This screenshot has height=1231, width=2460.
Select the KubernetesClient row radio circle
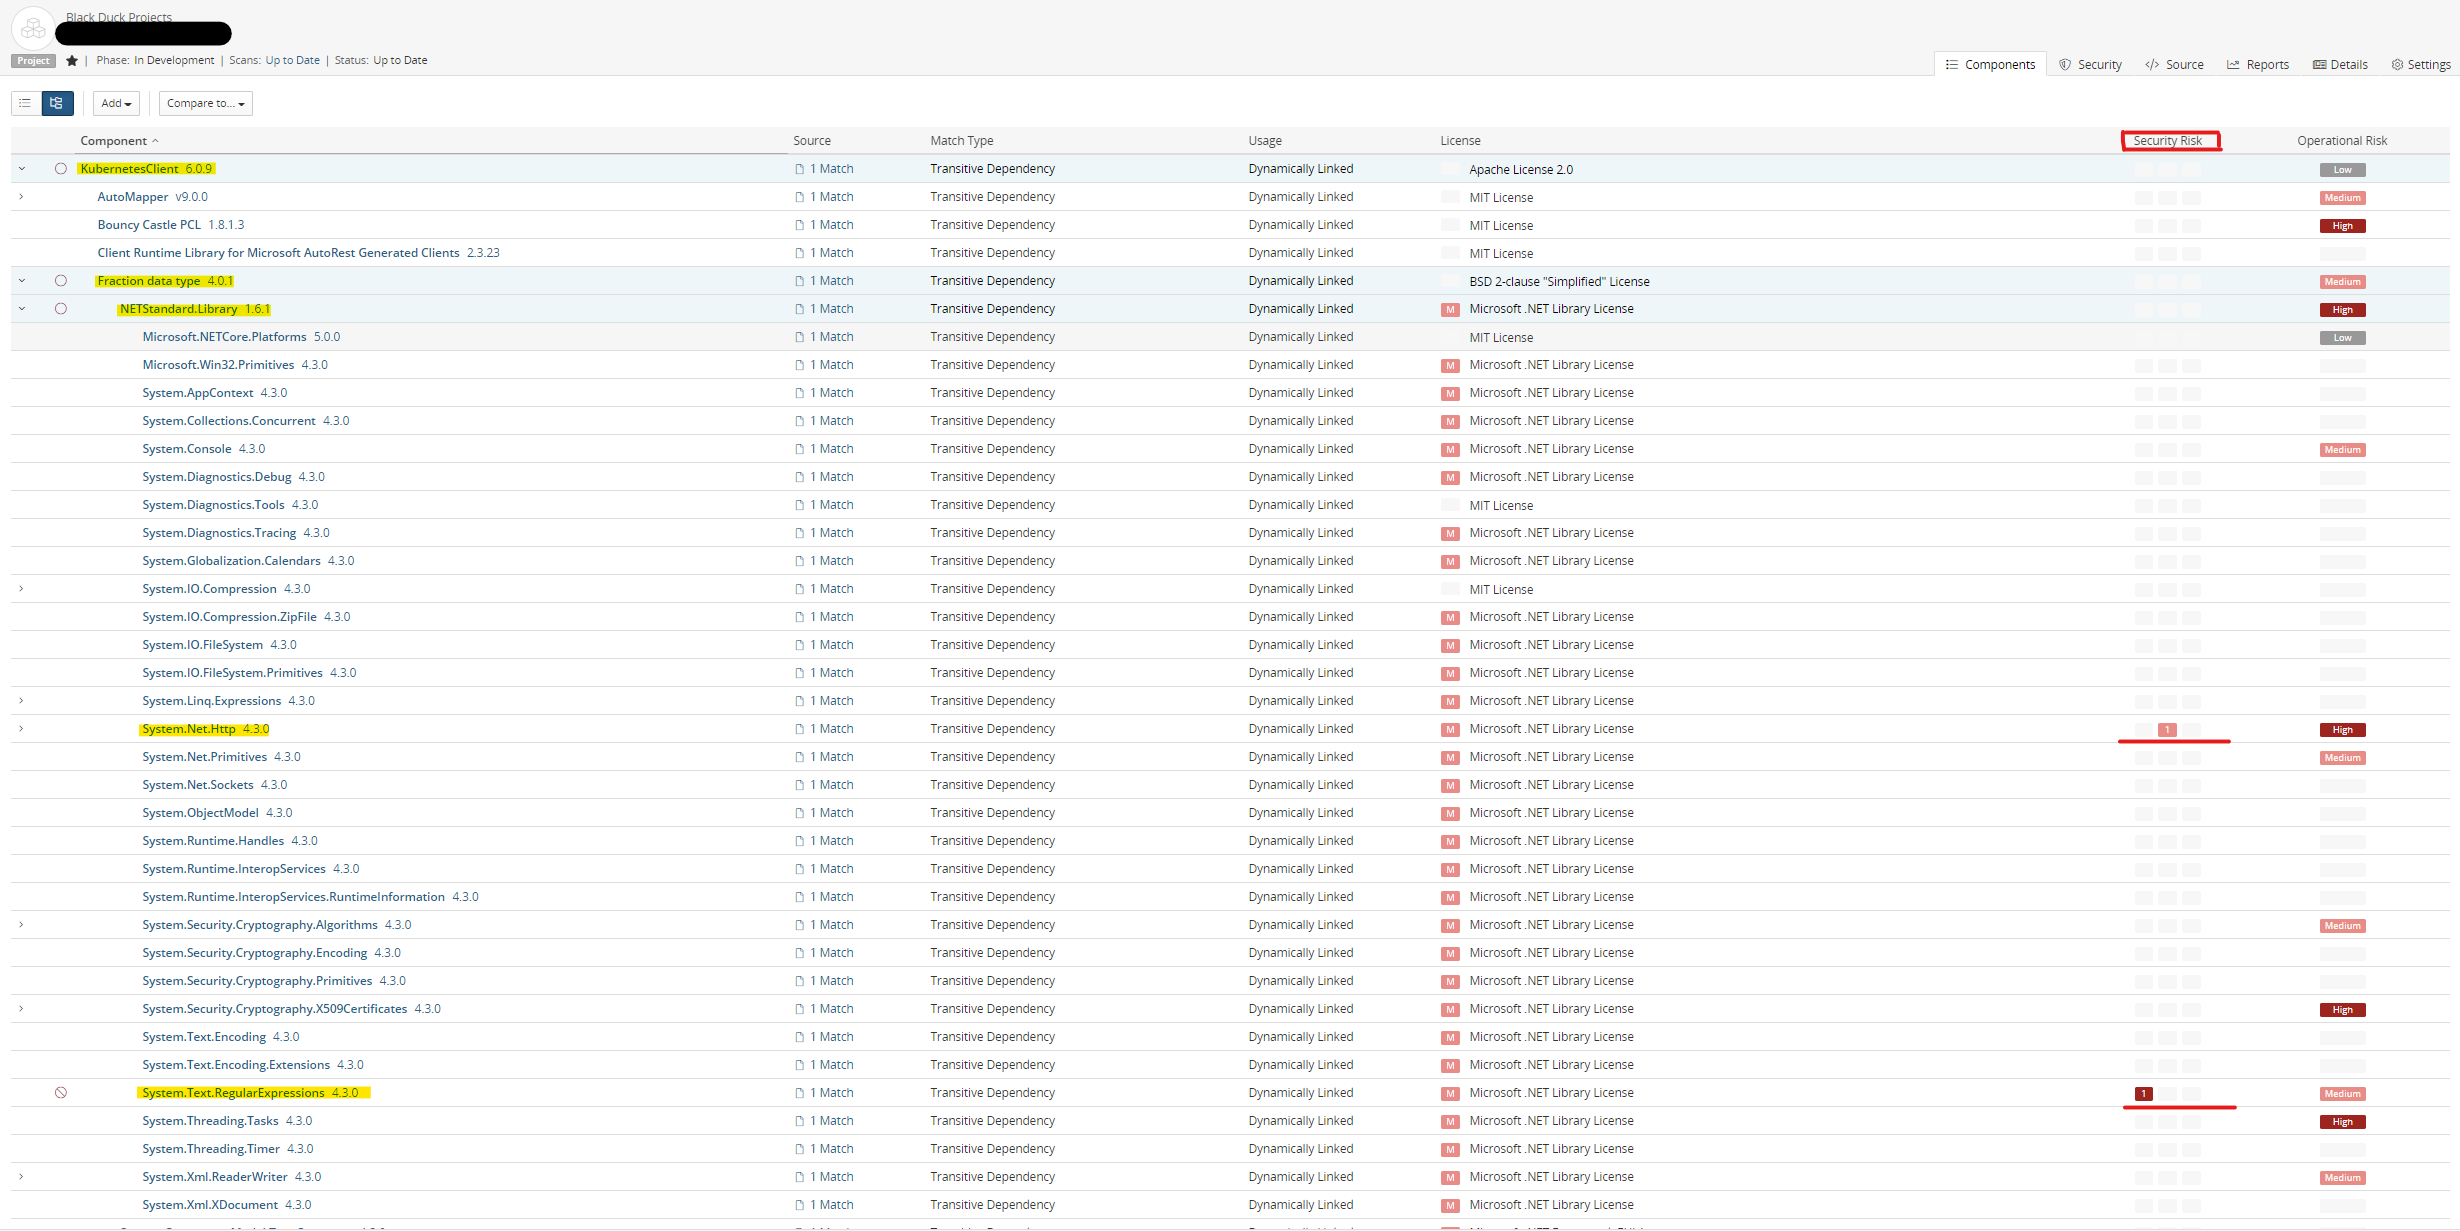(x=61, y=169)
